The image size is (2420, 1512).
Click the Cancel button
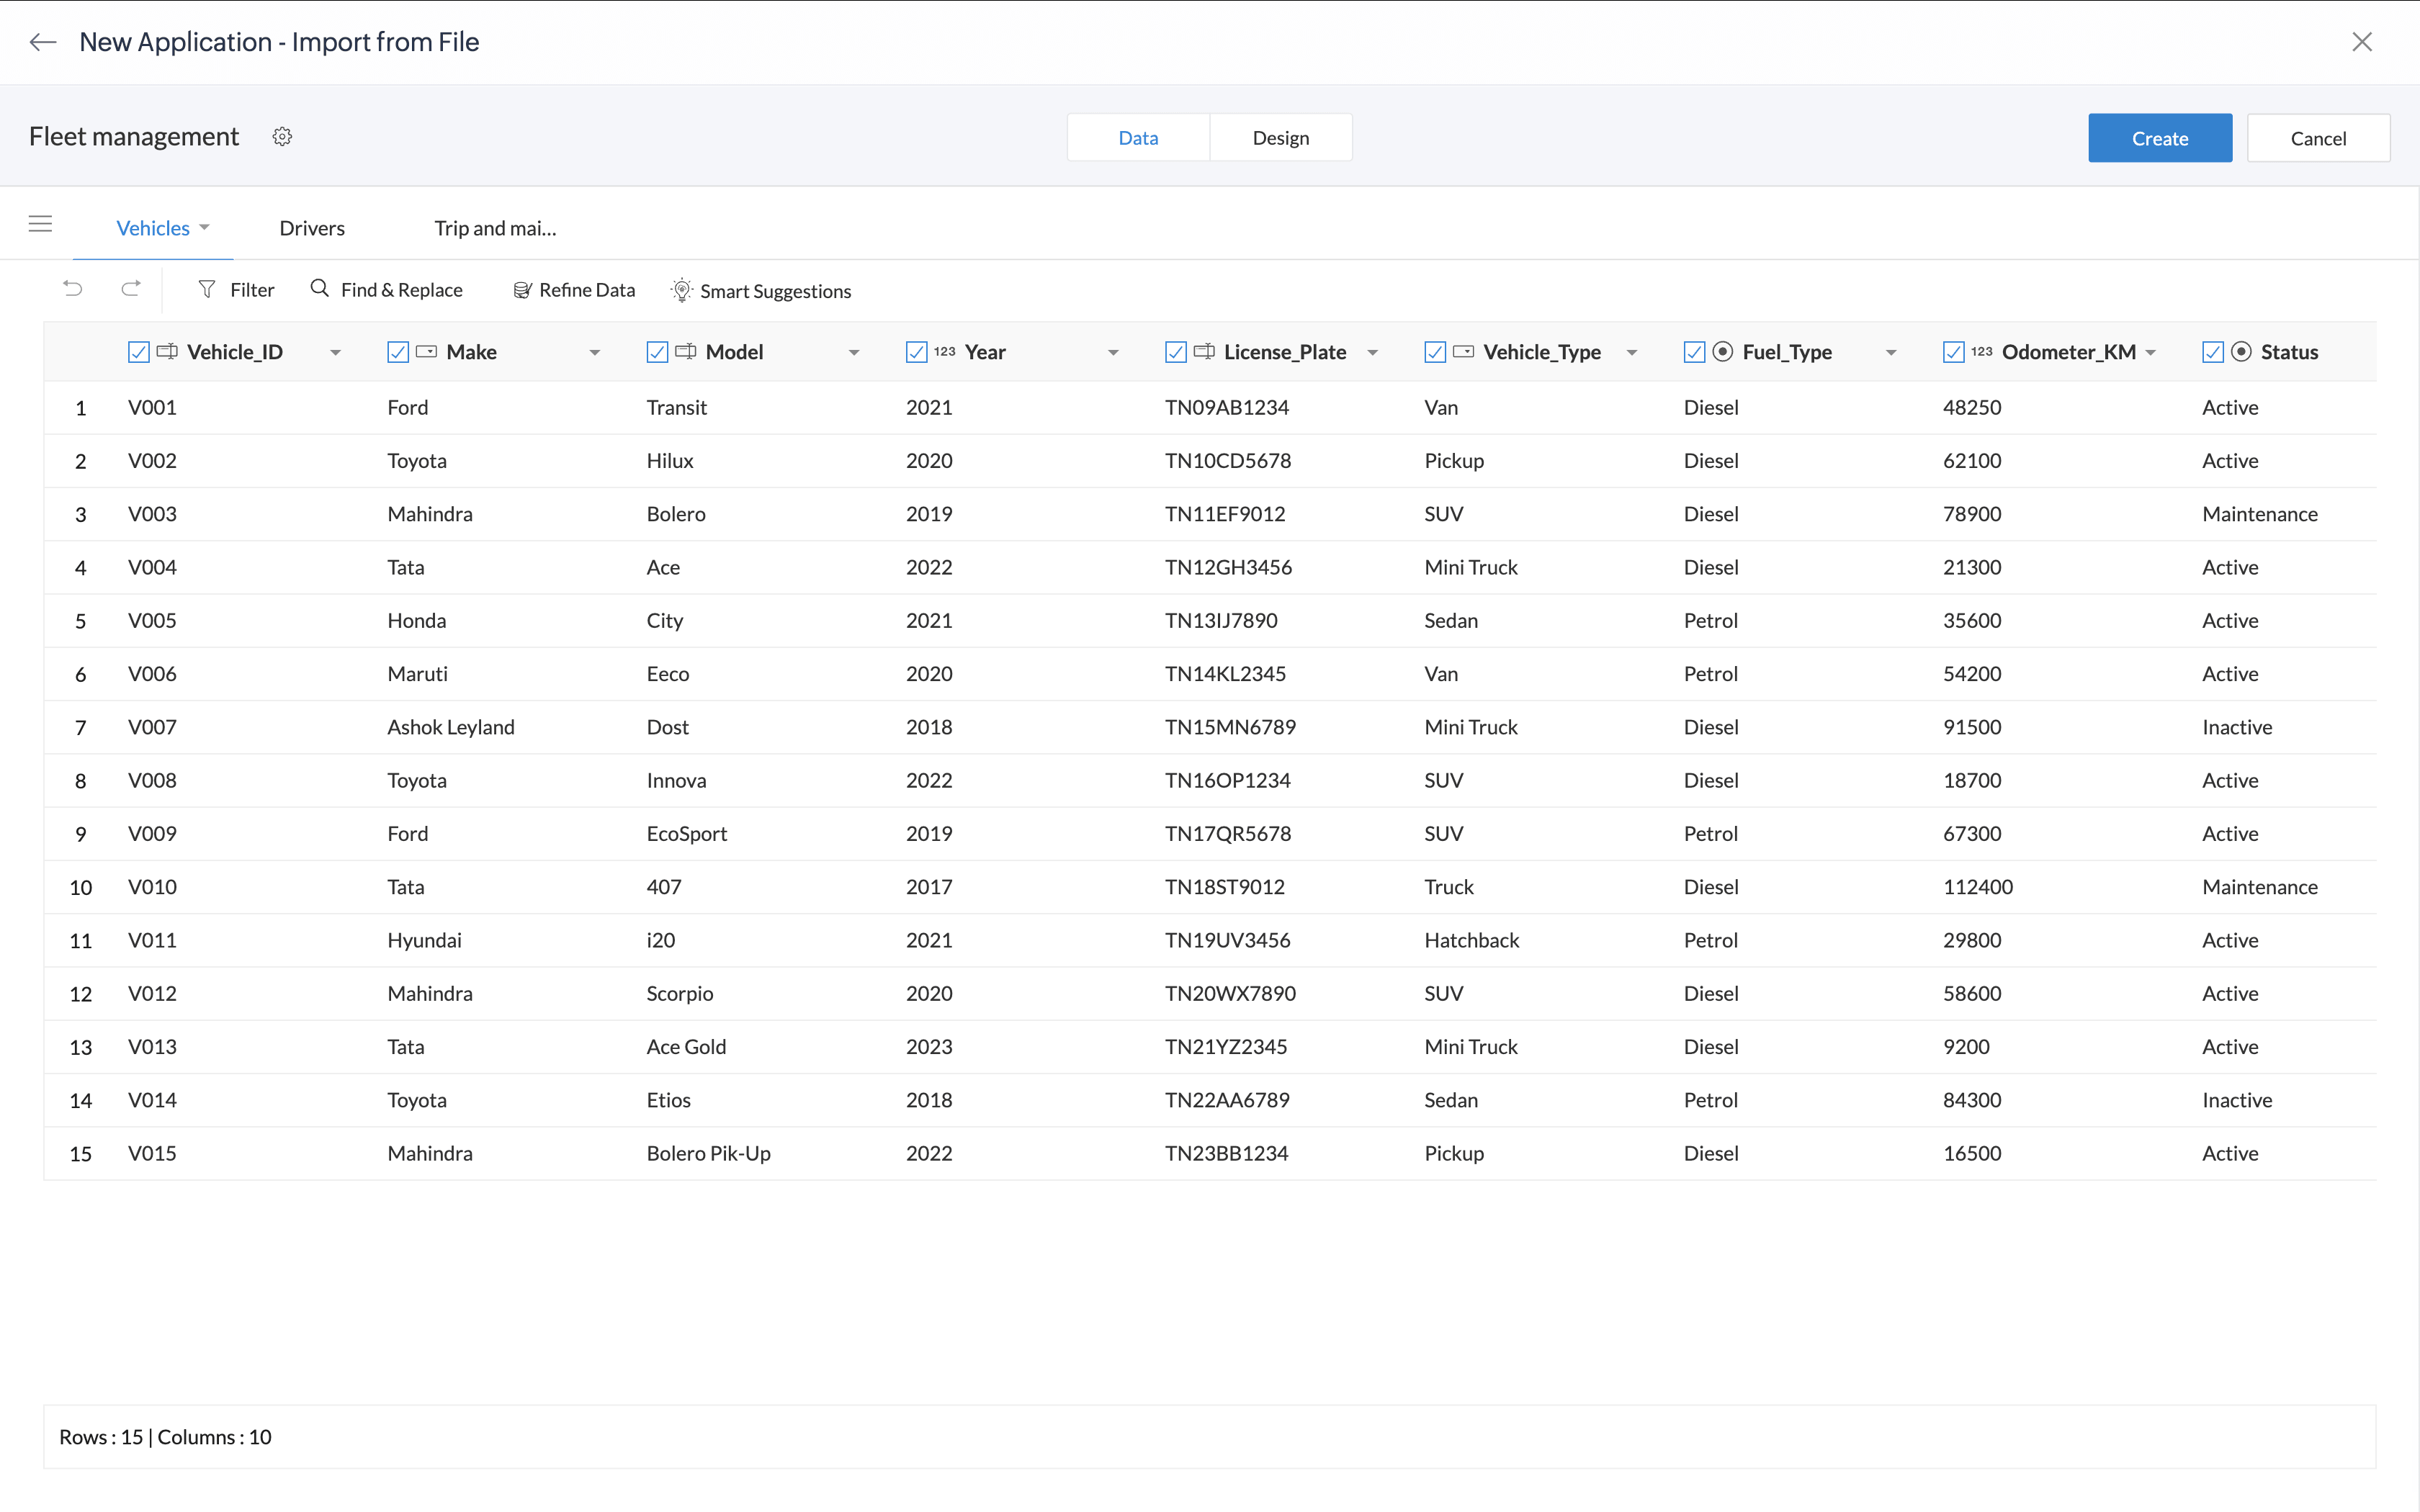[2318, 138]
